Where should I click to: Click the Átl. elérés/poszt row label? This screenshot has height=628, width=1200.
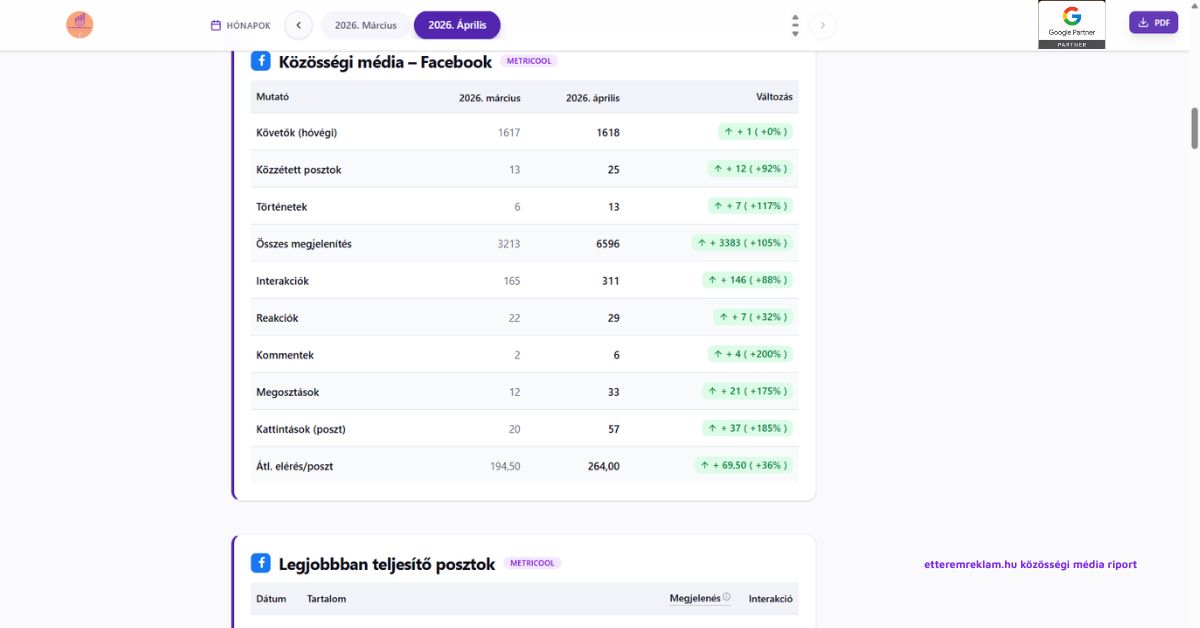pyautogui.click(x=295, y=466)
